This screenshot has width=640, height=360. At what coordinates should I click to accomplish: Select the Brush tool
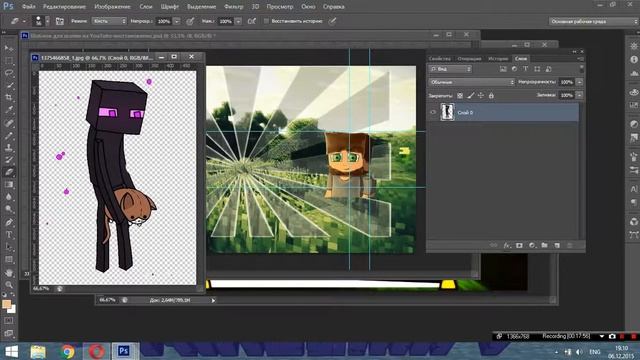[x=9, y=135]
